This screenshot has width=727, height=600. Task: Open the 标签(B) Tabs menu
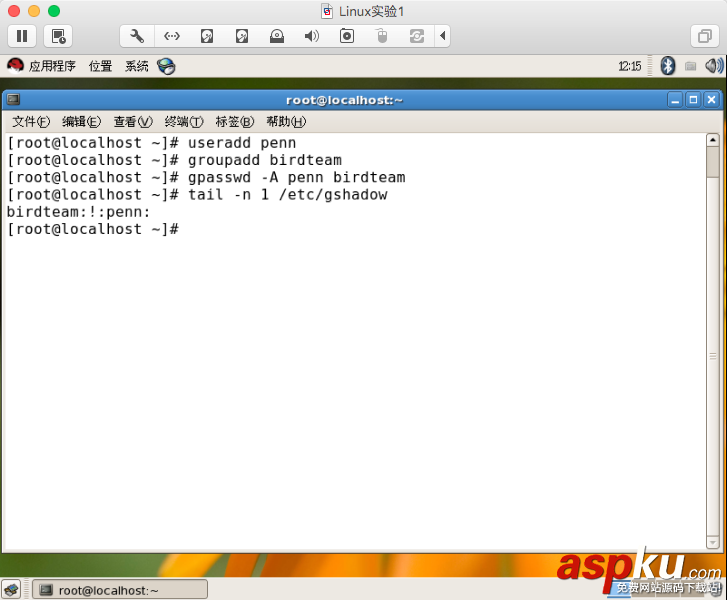tap(235, 121)
